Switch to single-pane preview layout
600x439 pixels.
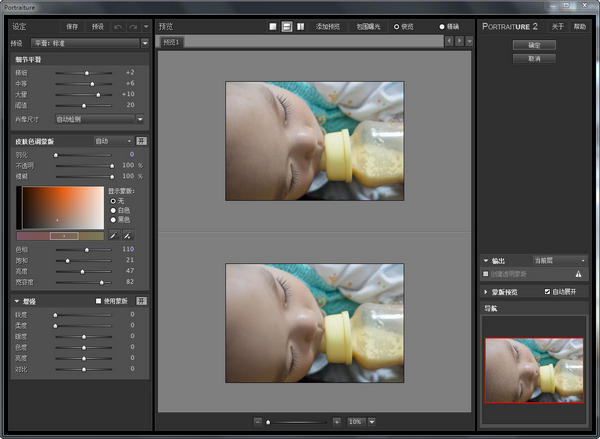coord(272,26)
